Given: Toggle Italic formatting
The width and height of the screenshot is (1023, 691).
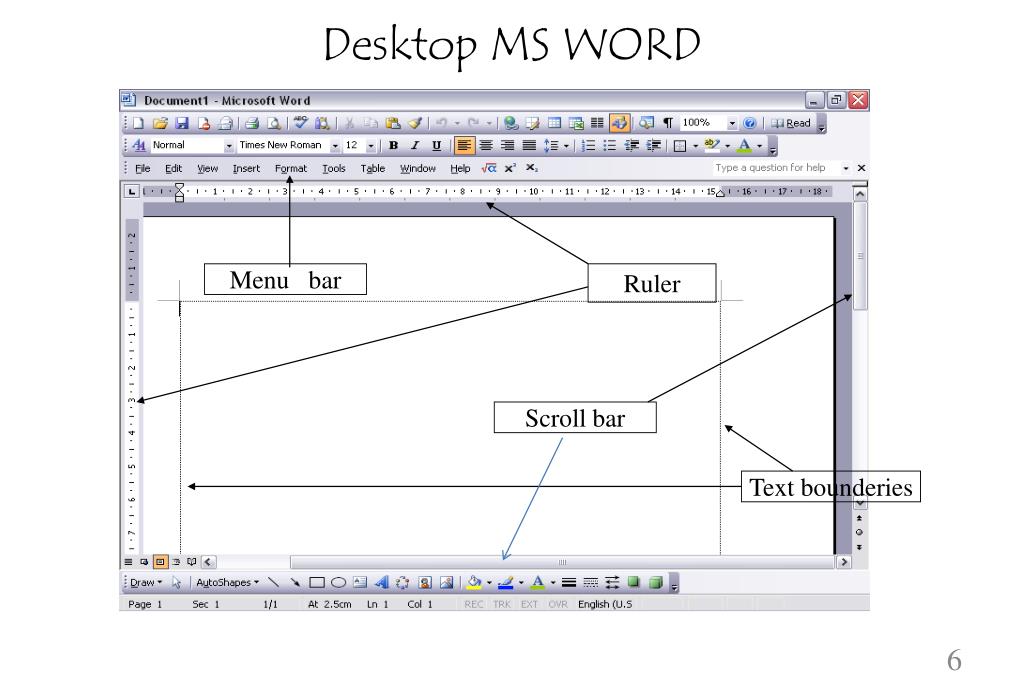Looking at the screenshot, I should (x=415, y=145).
